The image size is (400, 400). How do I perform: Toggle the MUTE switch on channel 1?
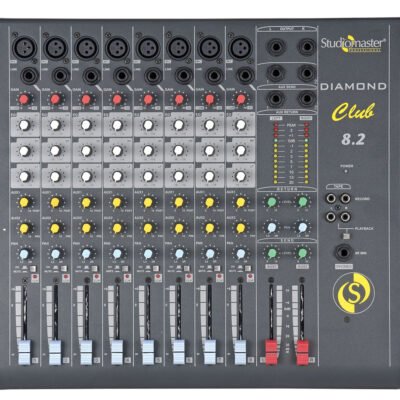click(33, 269)
